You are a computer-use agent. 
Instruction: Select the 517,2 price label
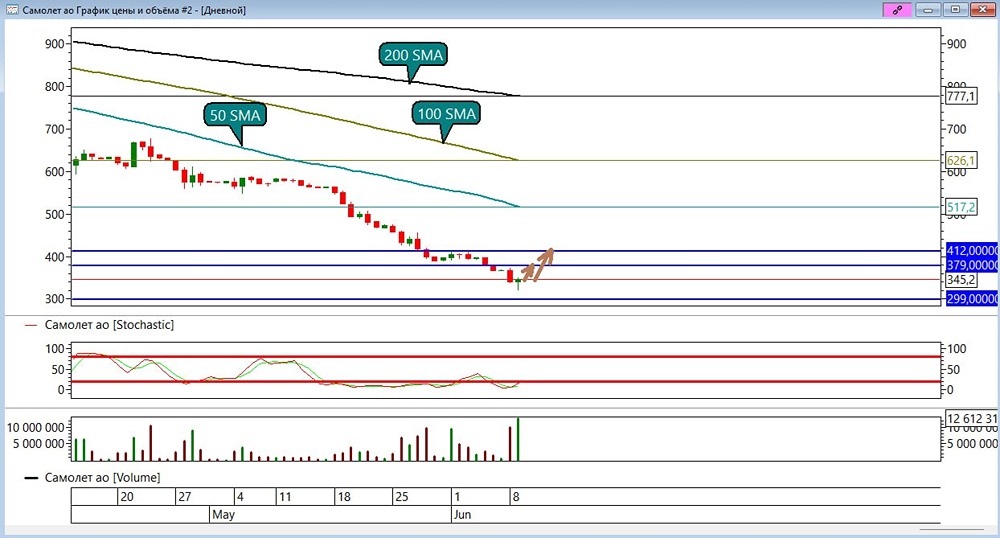[x=960, y=207]
